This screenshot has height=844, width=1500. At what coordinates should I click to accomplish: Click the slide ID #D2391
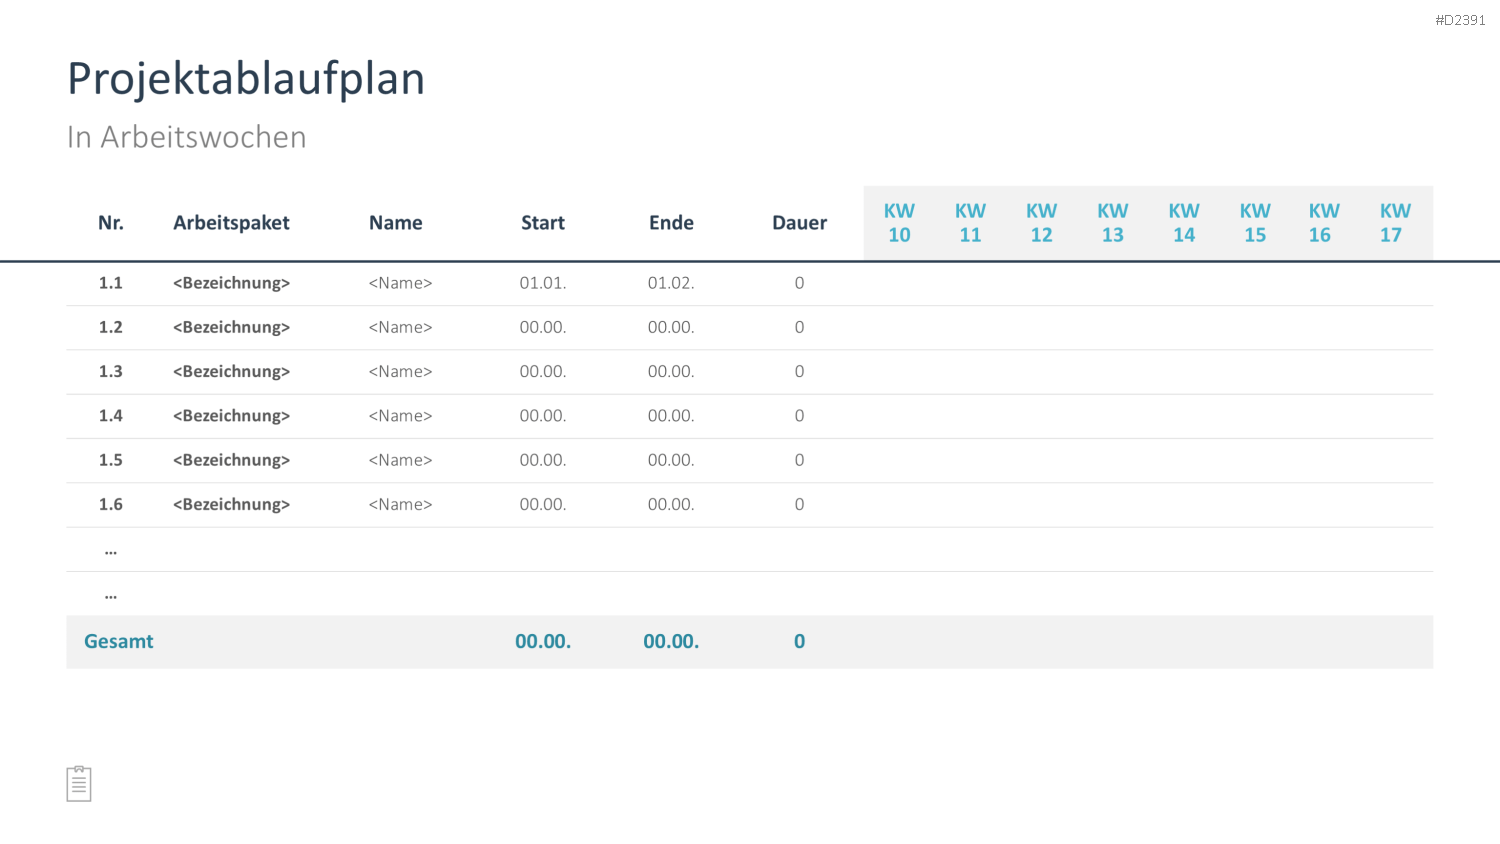coord(1460,20)
